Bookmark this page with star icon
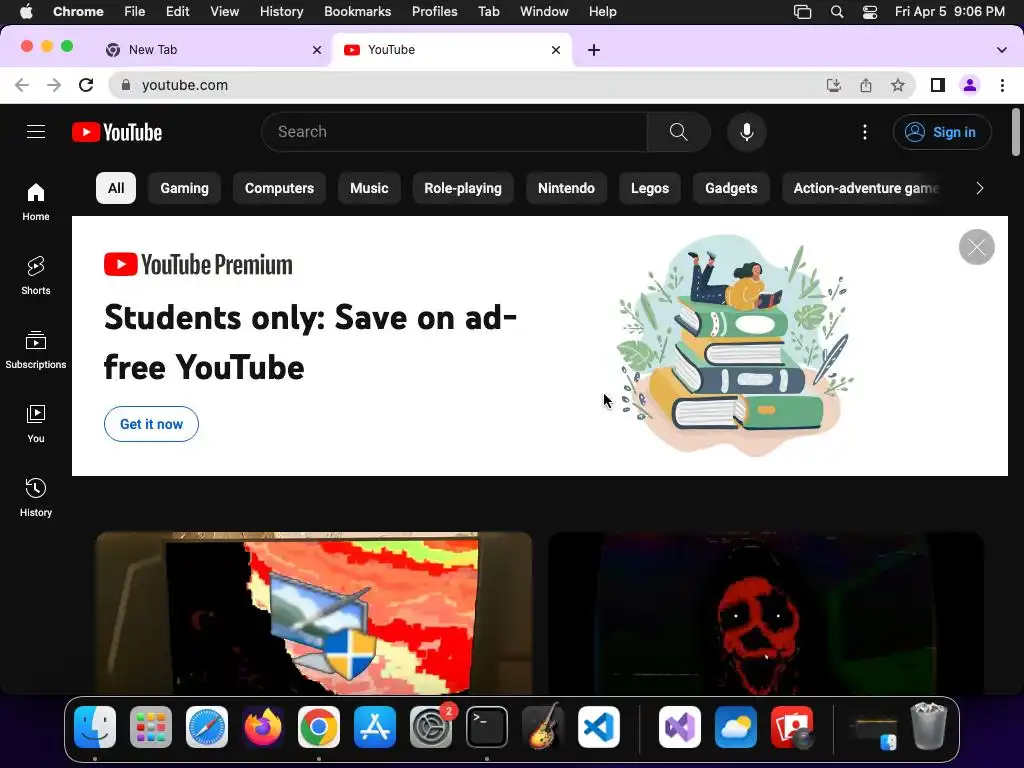 [898, 85]
